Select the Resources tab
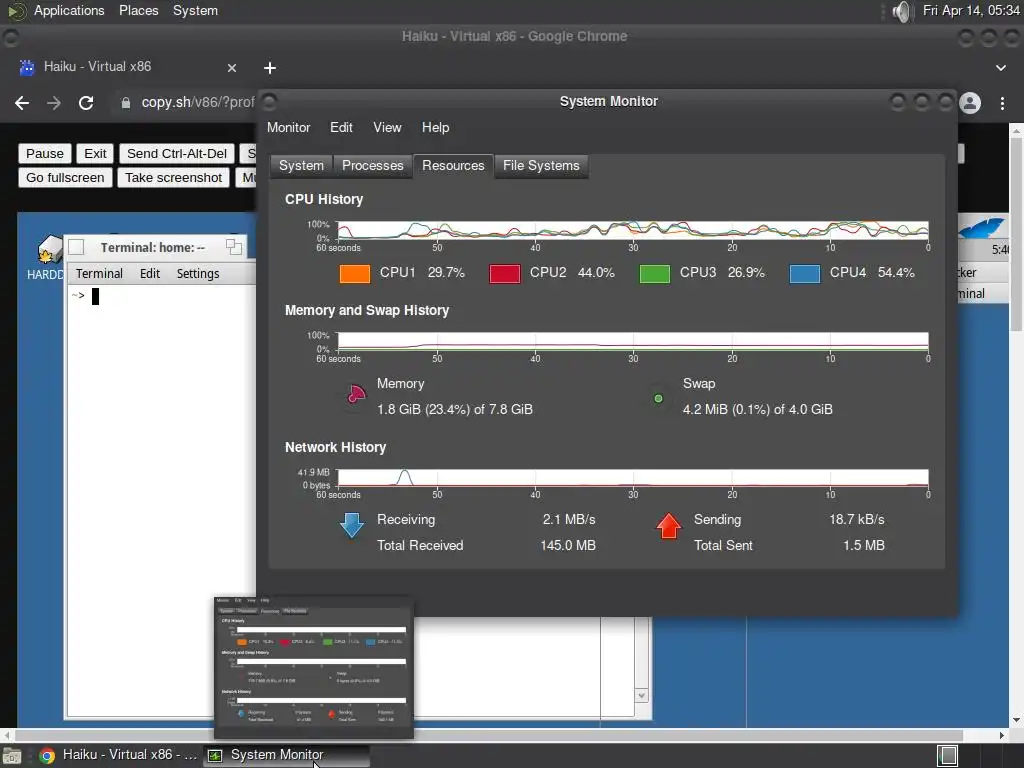 tap(453, 165)
